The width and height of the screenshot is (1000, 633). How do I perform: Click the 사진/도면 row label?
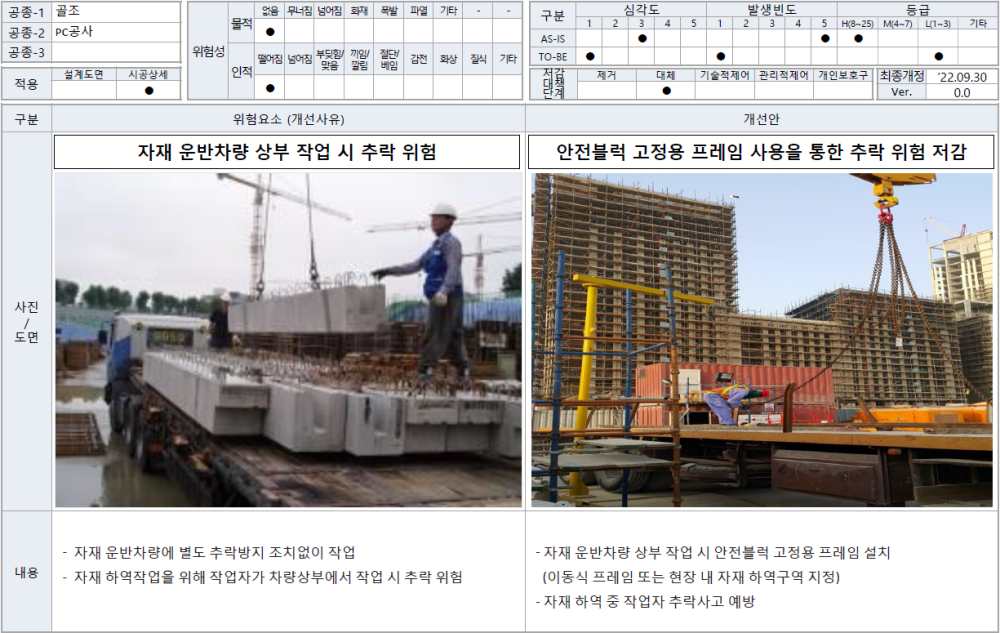pos(27,321)
